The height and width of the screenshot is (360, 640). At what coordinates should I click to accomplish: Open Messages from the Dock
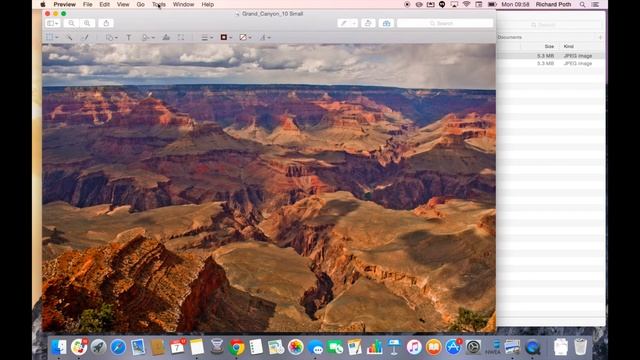(x=316, y=347)
